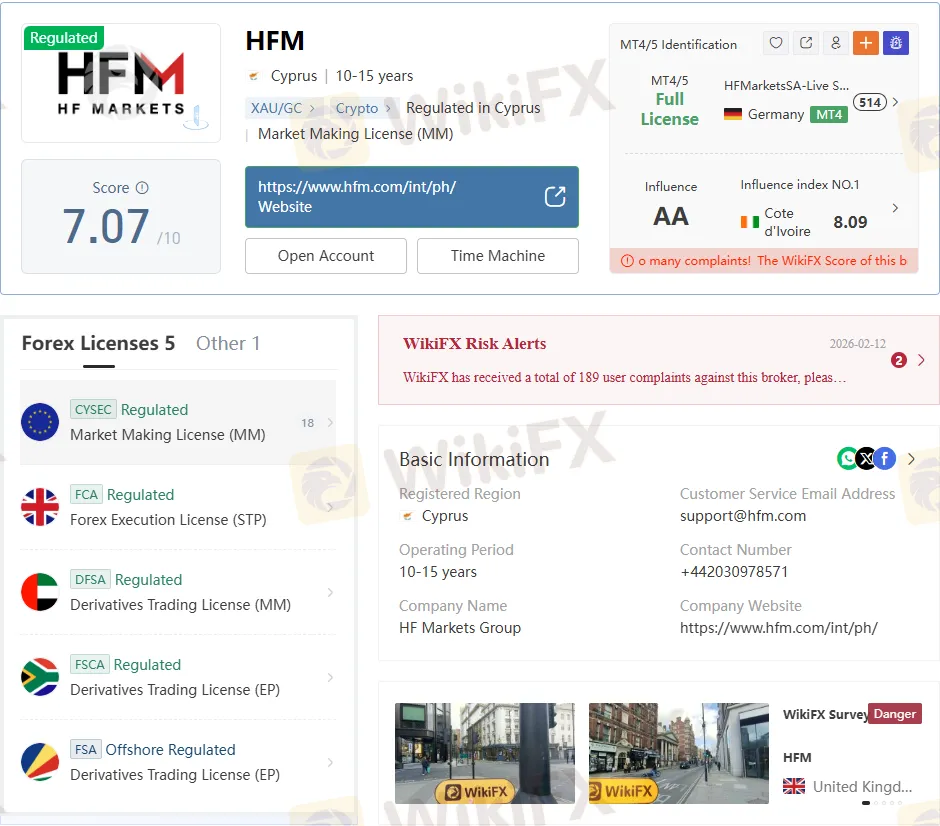
Task: Click the Time Machine button
Action: (x=497, y=256)
